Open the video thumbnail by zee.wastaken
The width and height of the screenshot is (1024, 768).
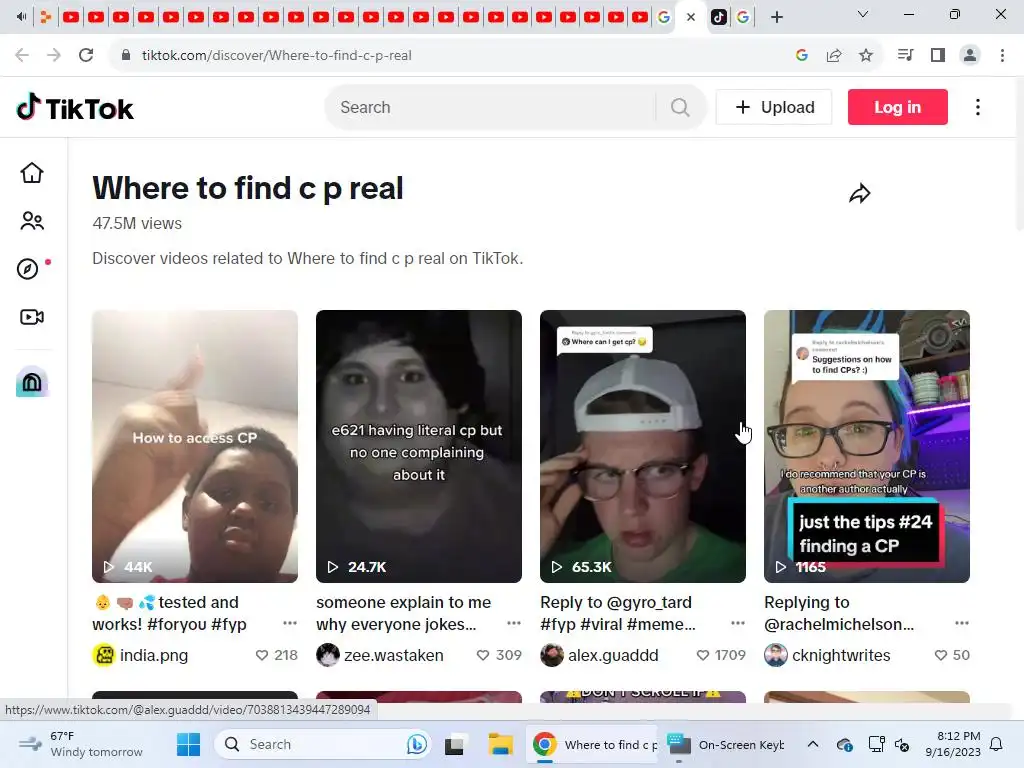[419, 446]
